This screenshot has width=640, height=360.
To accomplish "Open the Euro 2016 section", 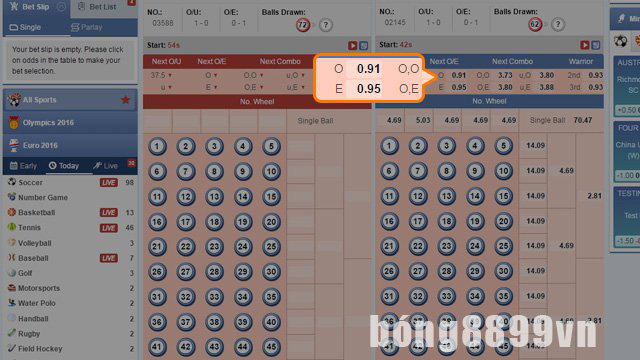I will 70,145.
